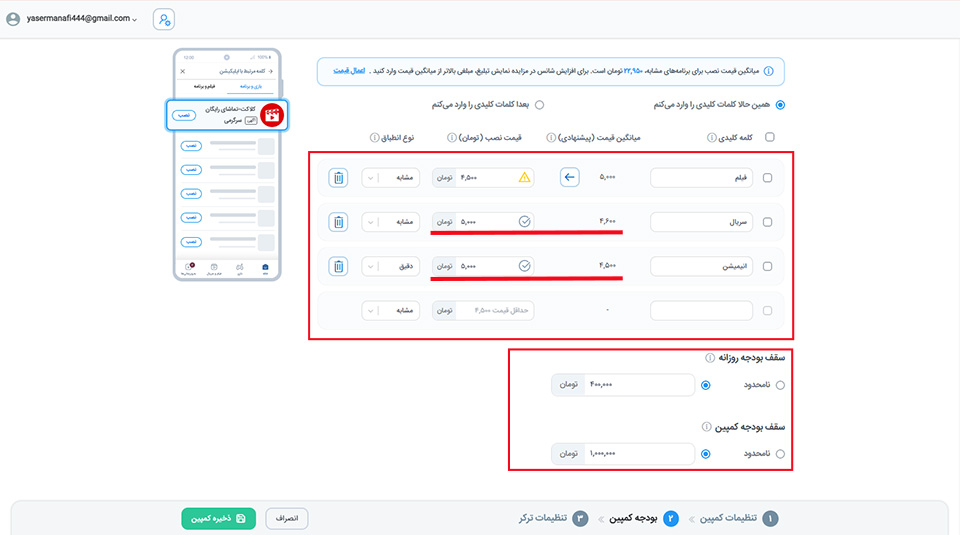
Task: Apply suggested price arrow for فیلم
Action: pyautogui.click(x=569, y=178)
